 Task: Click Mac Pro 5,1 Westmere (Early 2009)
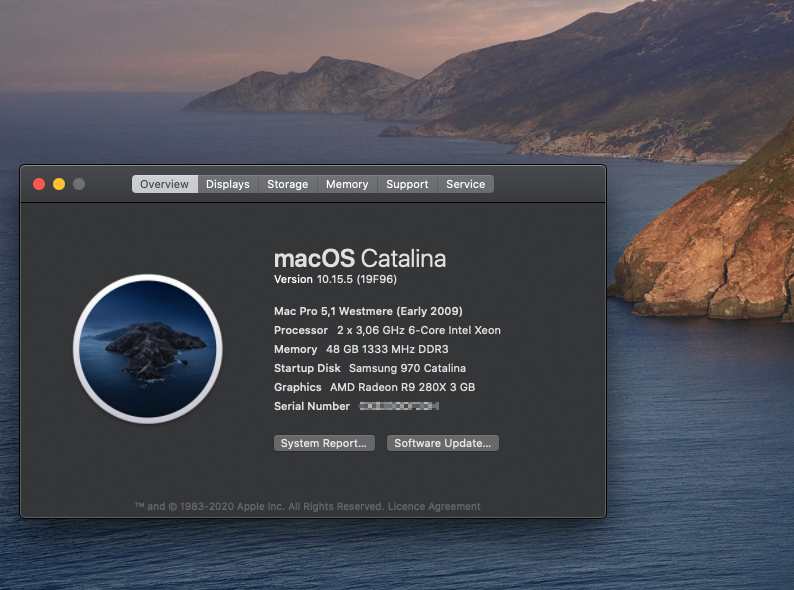(368, 311)
